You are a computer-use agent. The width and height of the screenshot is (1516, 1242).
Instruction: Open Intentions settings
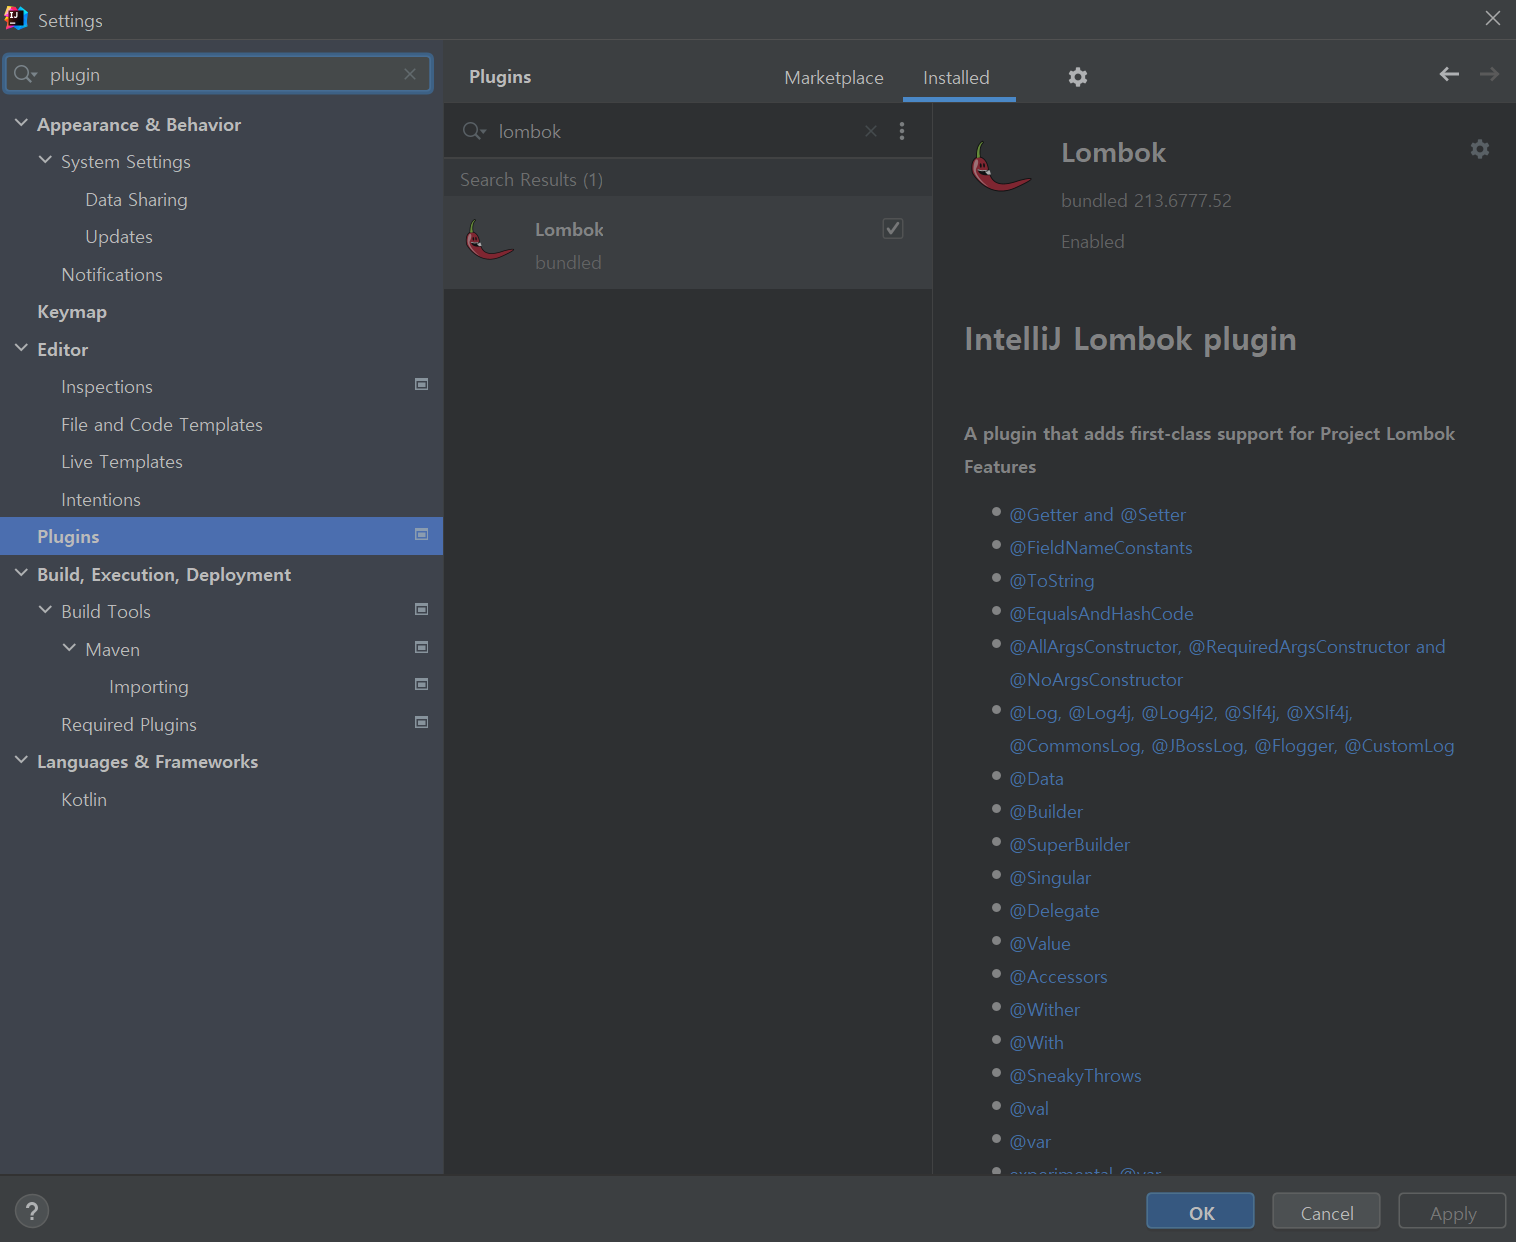(101, 500)
